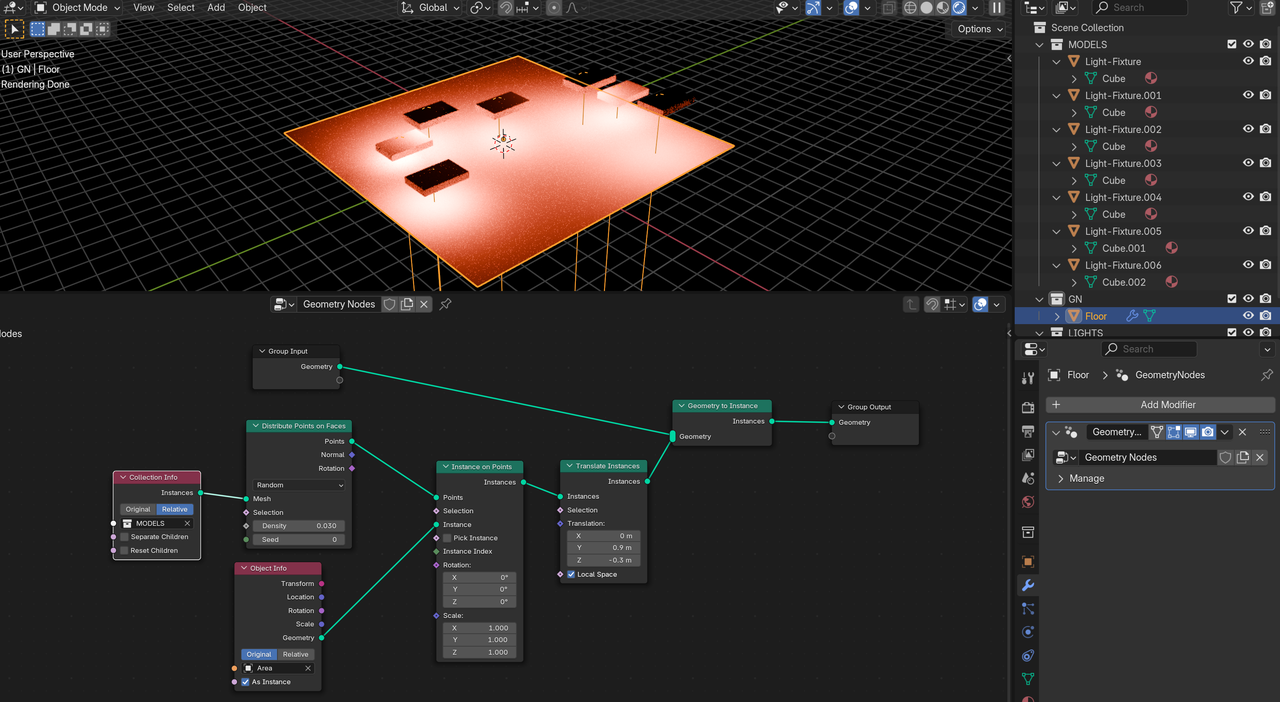This screenshot has width=1280, height=702.
Task: Switch viewport shading to Solid mode
Action: pos(926,7)
